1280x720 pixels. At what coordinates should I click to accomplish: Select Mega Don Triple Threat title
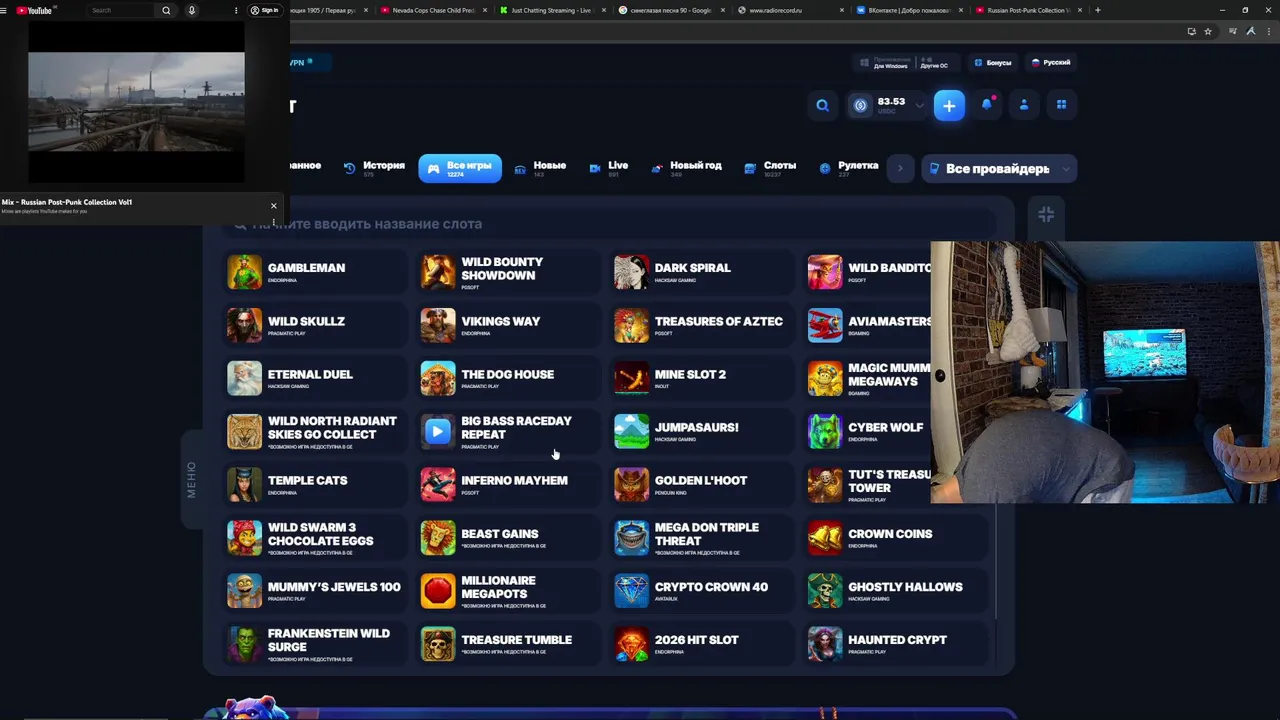coord(706,534)
